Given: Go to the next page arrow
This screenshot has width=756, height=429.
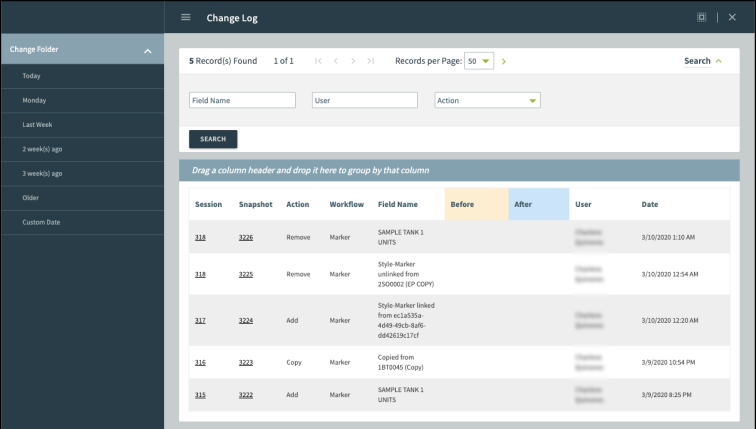Looking at the screenshot, I should [x=353, y=61].
